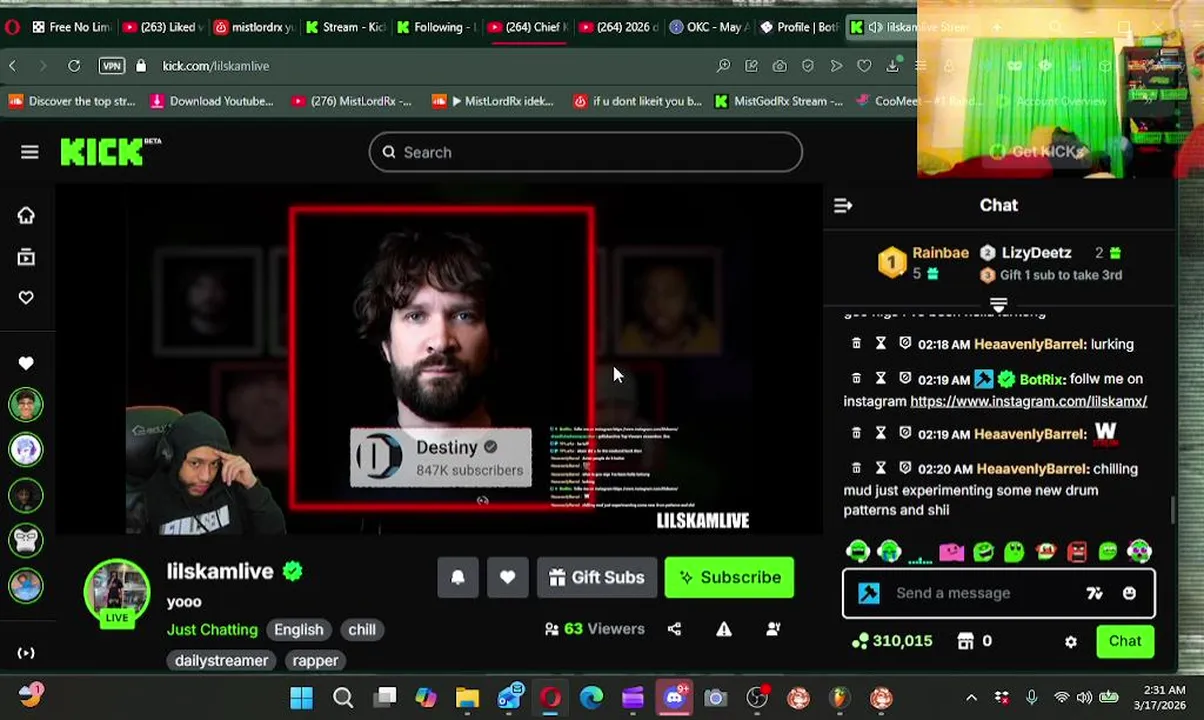The width and height of the screenshot is (1204, 720).
Task: Switch to the Free No Limi browser tab
Action: tap(70, 27)
